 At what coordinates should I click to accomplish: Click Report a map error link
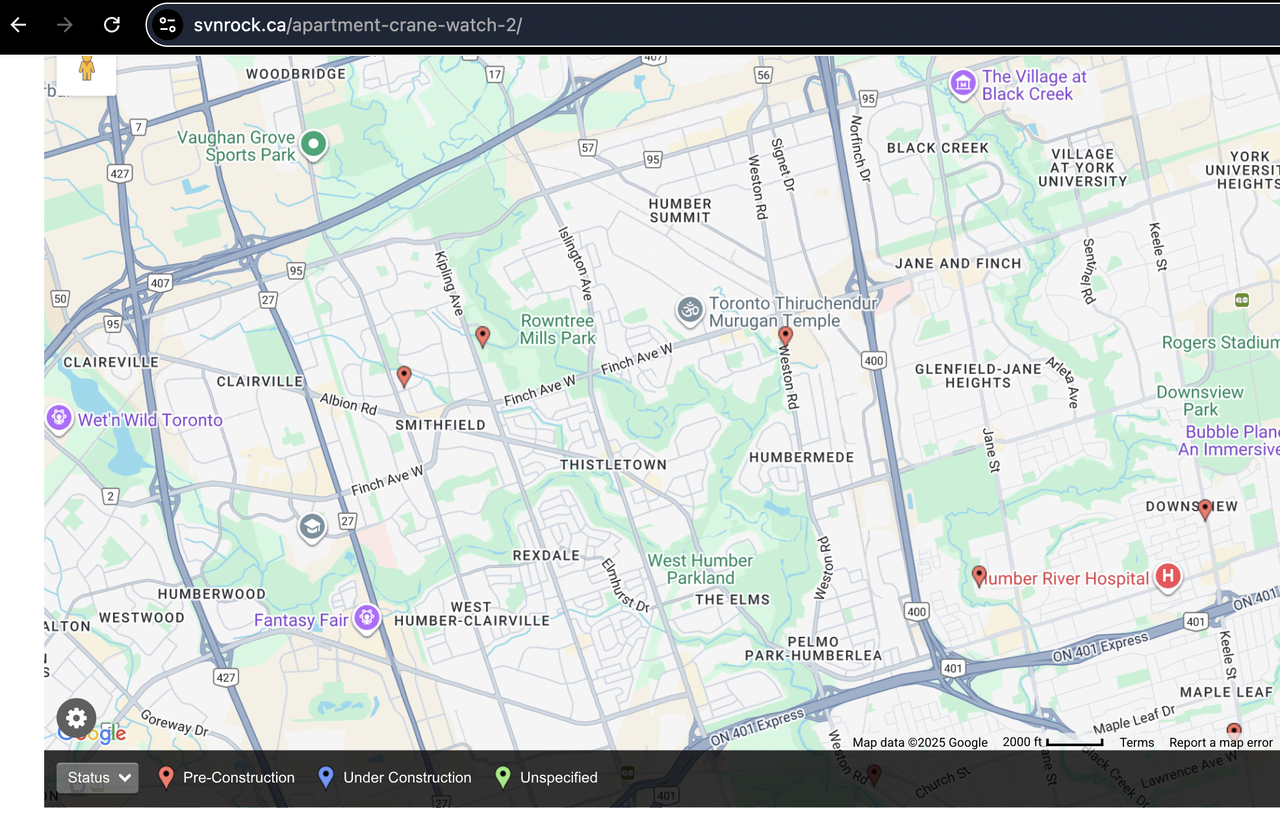(1220, 742)
